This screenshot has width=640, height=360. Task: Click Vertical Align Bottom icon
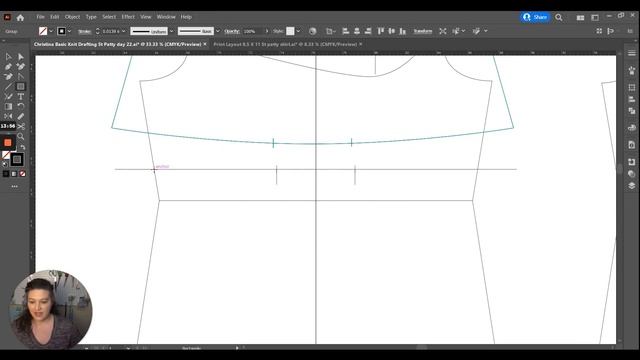(403, 31)
